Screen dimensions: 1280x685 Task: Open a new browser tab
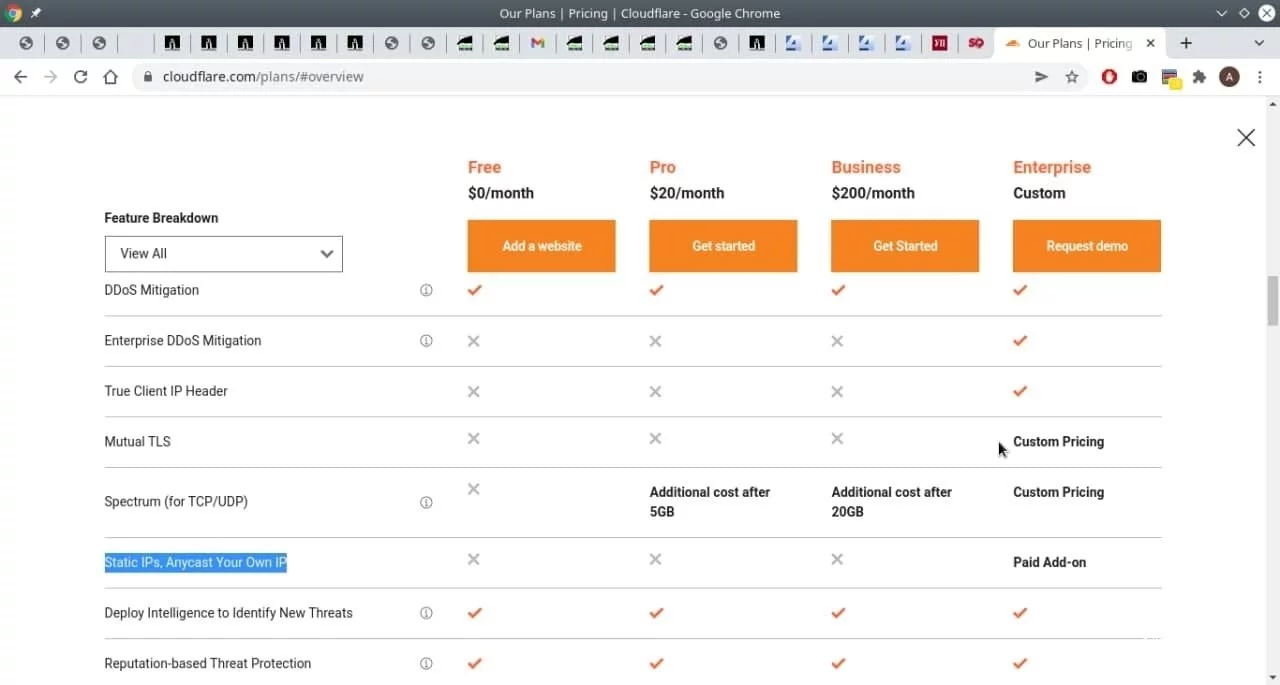click(1186, 43)
